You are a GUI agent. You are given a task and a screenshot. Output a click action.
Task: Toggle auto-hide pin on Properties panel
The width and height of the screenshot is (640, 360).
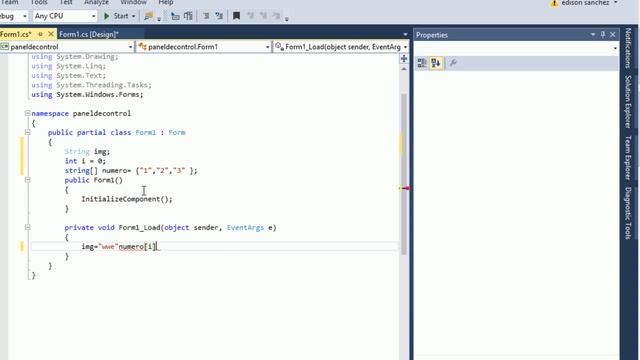tap(603, 35)
